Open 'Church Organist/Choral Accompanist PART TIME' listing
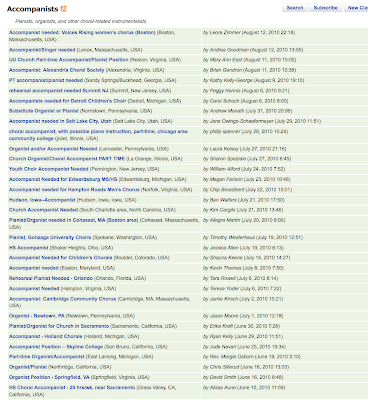 coord(67,159)
